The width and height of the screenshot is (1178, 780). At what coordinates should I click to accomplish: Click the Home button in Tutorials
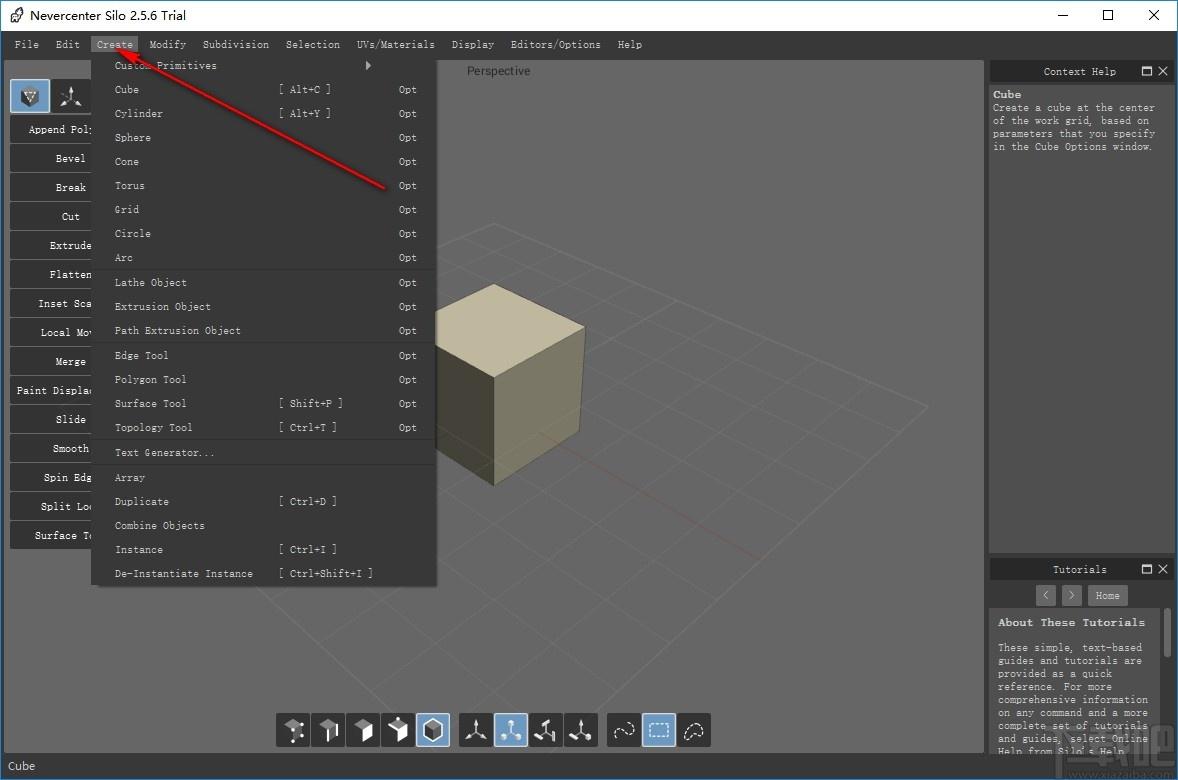click(x=1107, y=595)
